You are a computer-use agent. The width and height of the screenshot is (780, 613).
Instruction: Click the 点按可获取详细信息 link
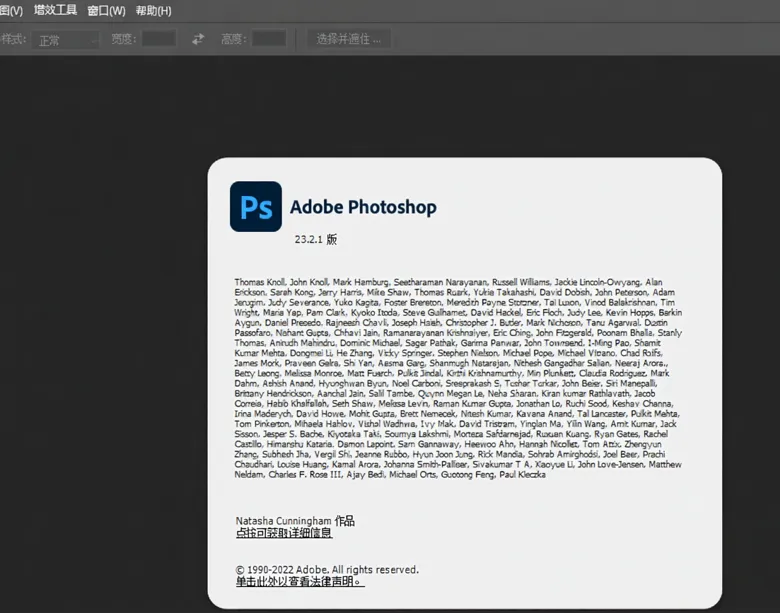[284, 533]
